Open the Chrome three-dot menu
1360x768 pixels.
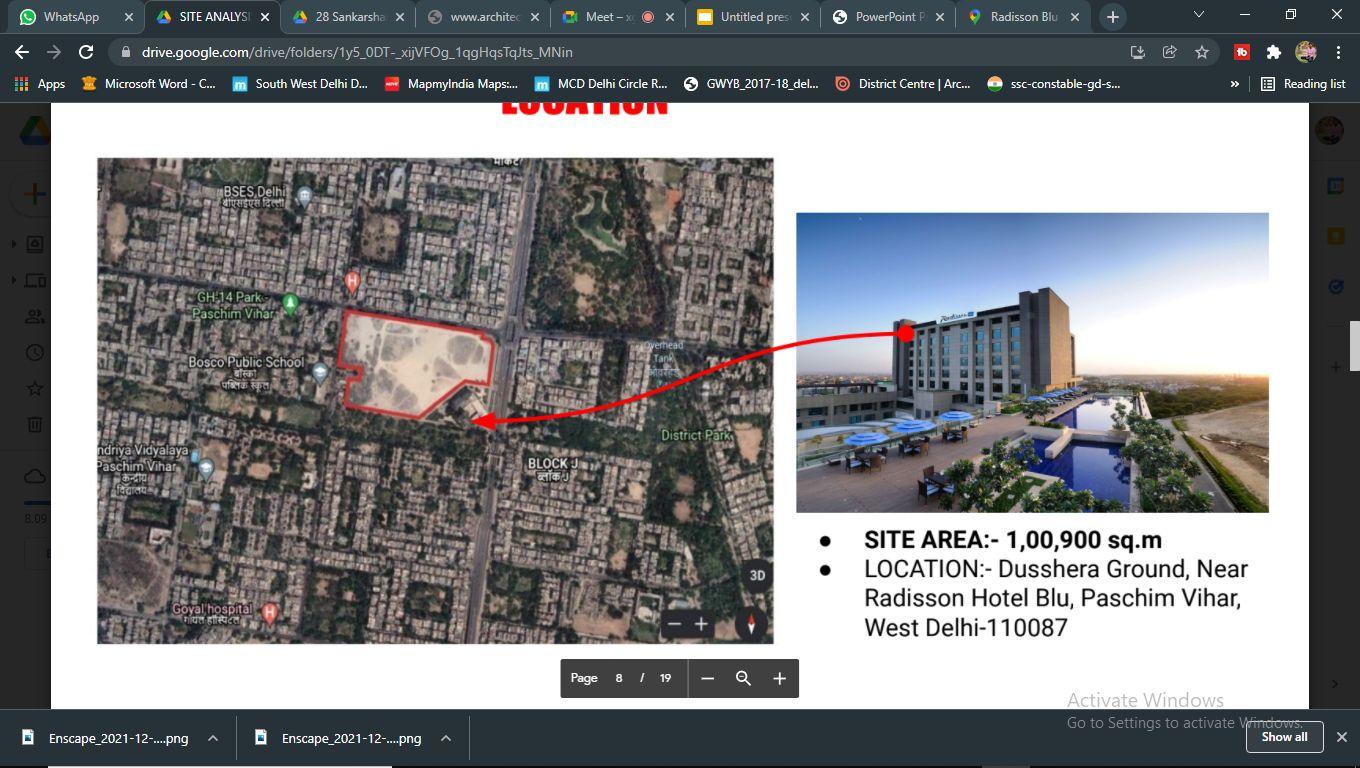1338,52
